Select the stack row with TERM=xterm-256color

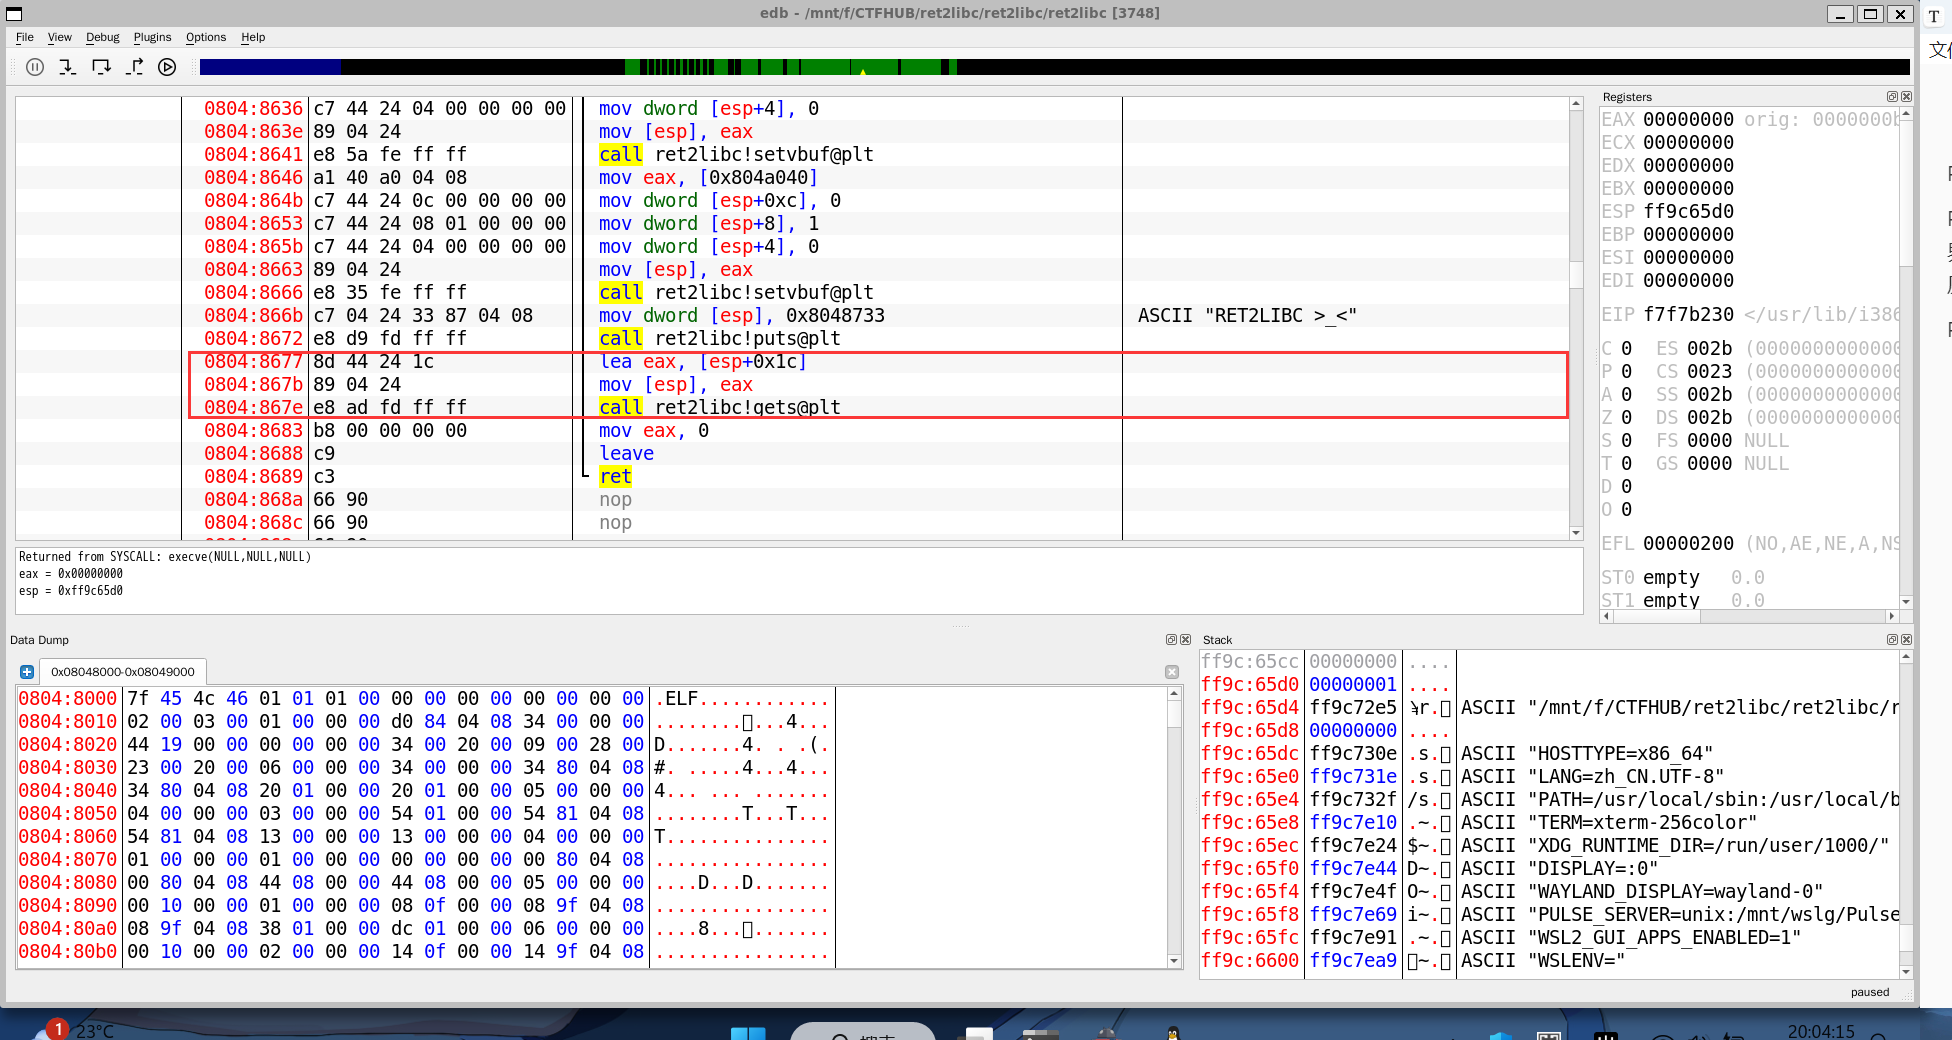click(x=1550, y=822)
